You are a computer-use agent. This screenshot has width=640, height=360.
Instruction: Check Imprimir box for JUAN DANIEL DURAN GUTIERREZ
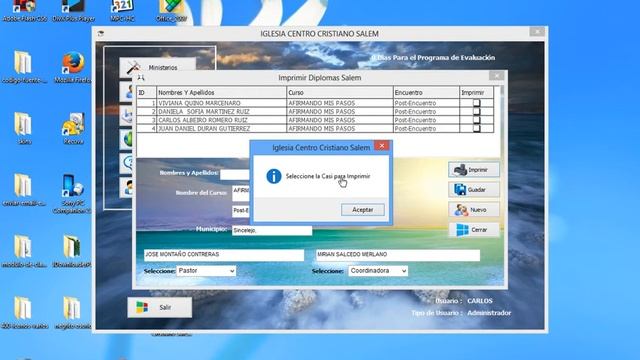[476, 128]
